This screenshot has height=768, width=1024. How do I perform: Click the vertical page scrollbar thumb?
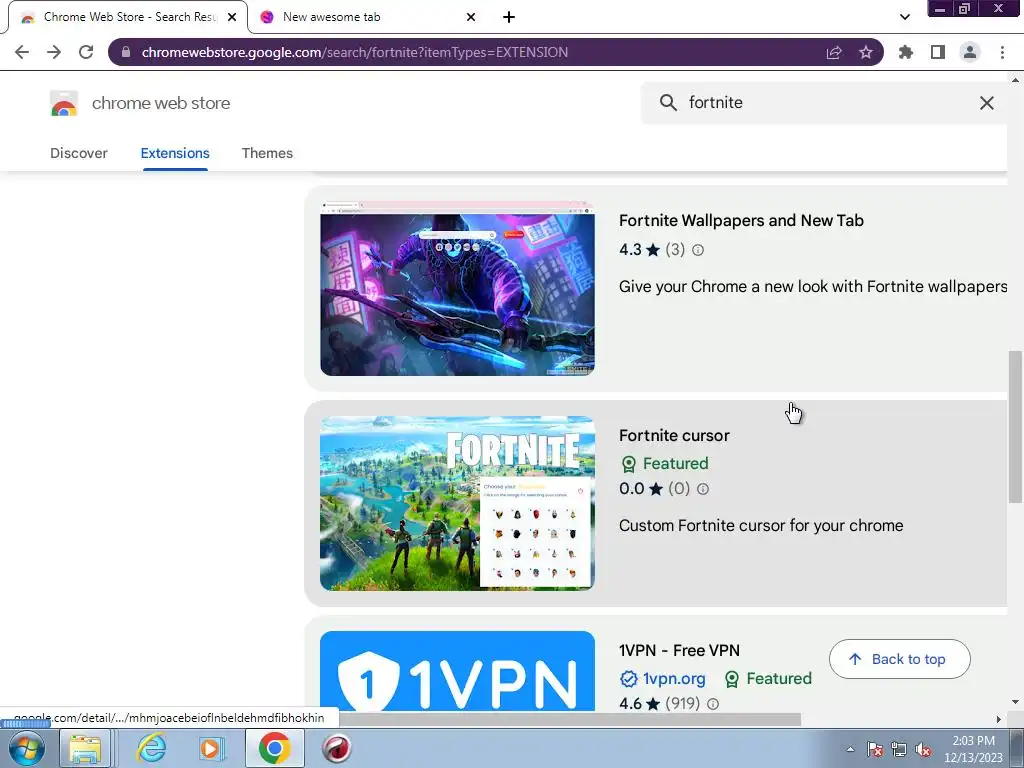(x=1015, y=427)
